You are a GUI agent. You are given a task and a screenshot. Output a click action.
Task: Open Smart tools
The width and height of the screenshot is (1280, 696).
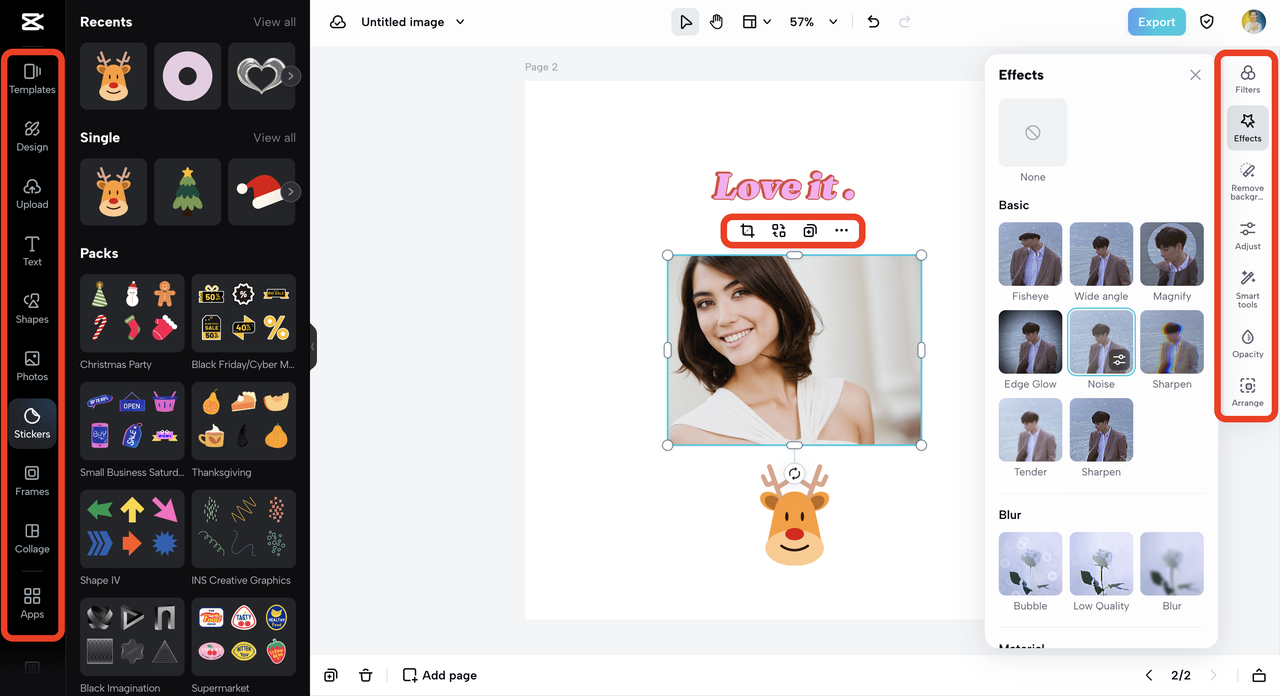(1247, 288)
